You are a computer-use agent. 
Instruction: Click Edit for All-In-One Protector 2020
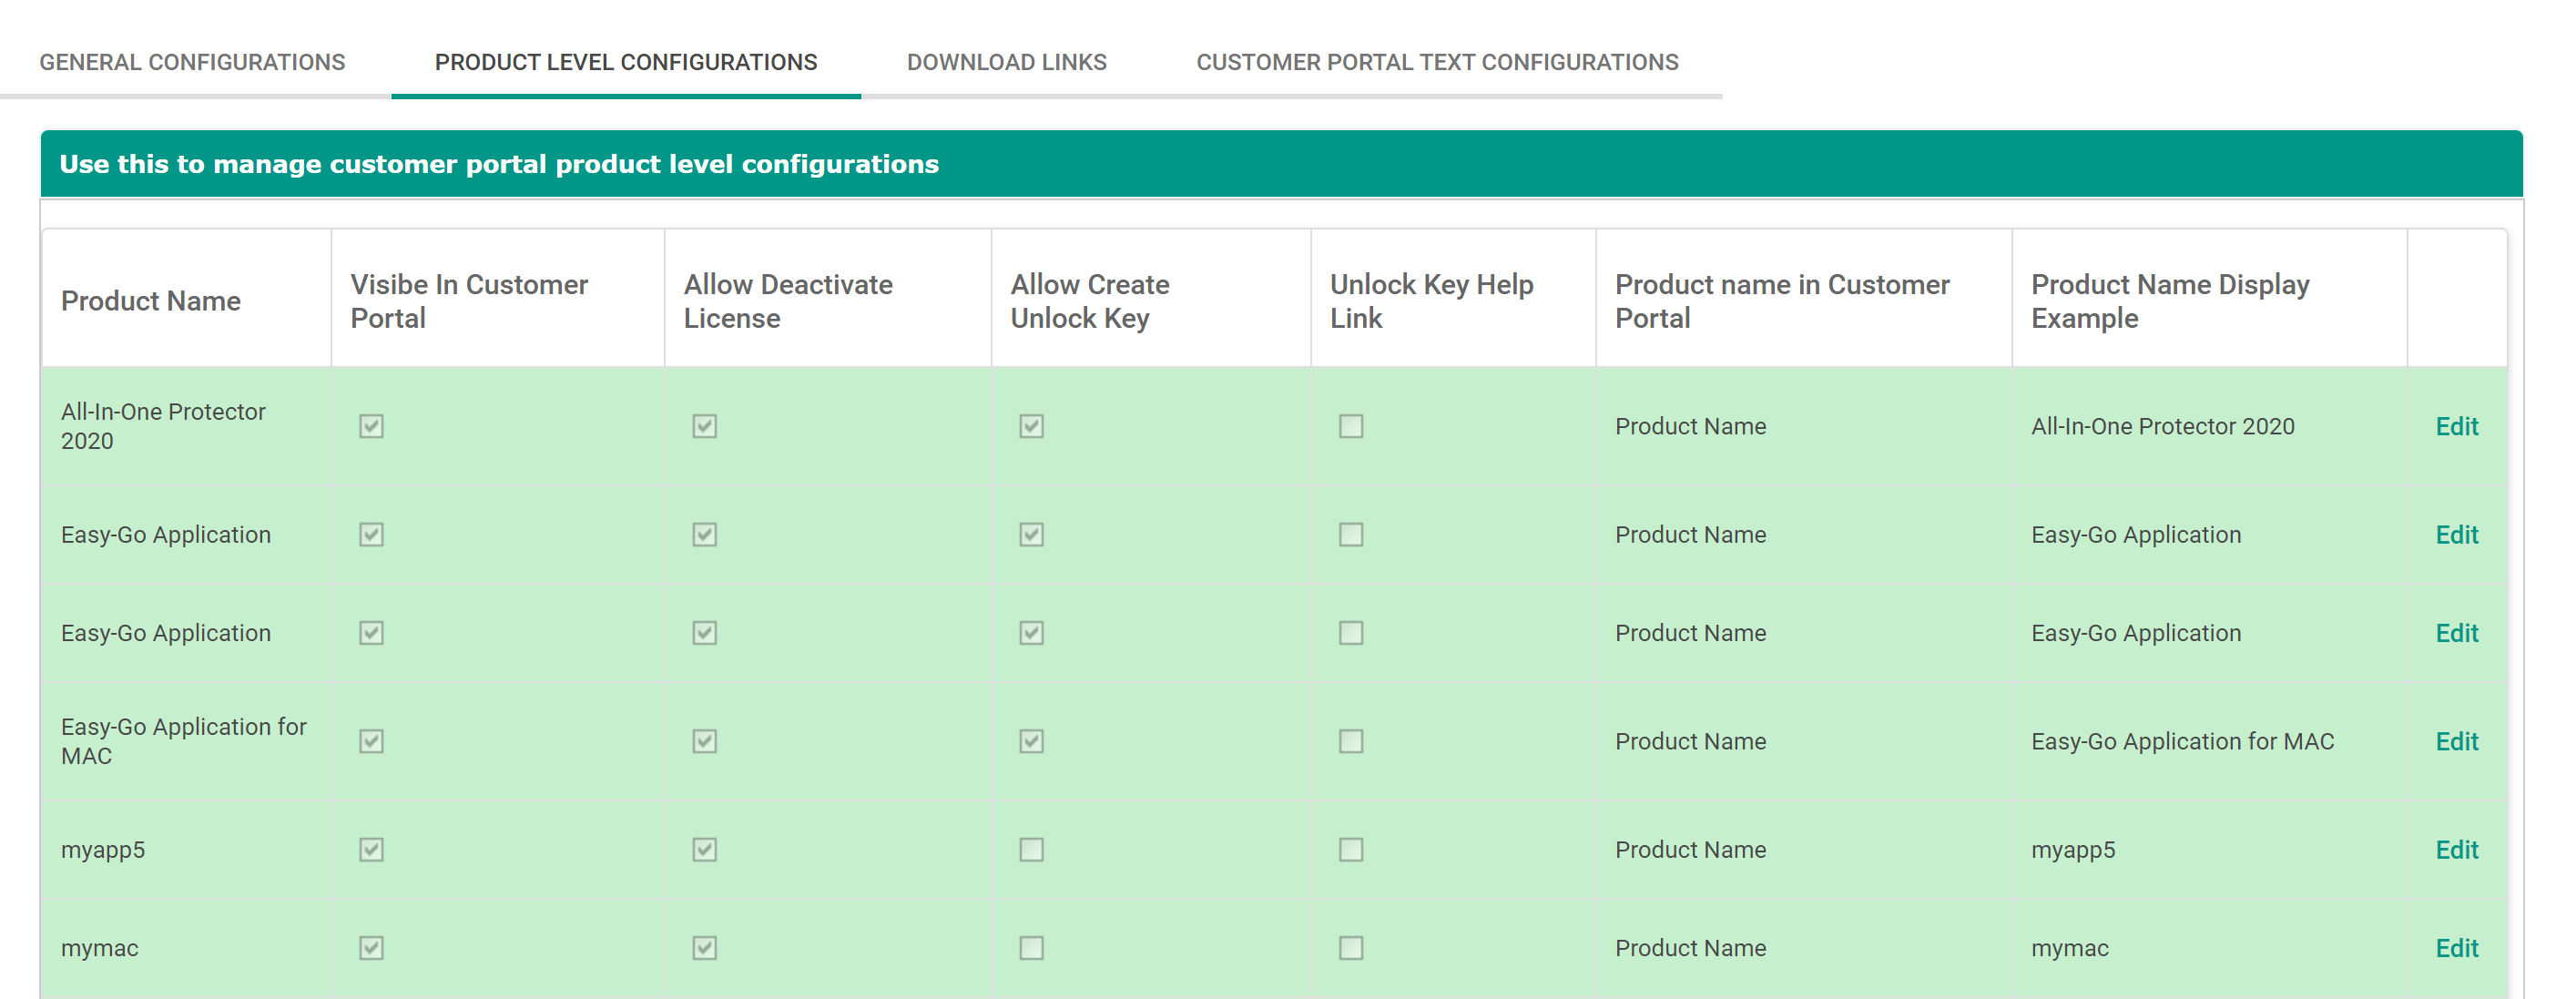[x=2456, y=427]
